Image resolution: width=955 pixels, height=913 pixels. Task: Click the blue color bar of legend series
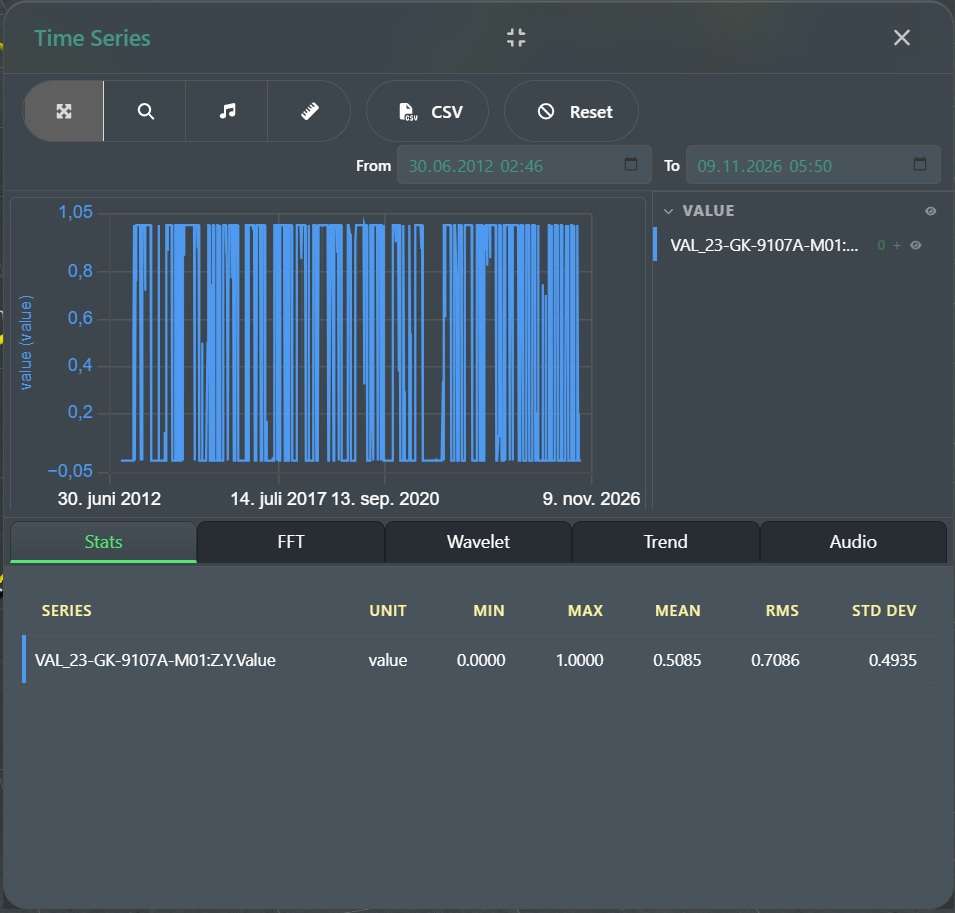click(655, 244)
